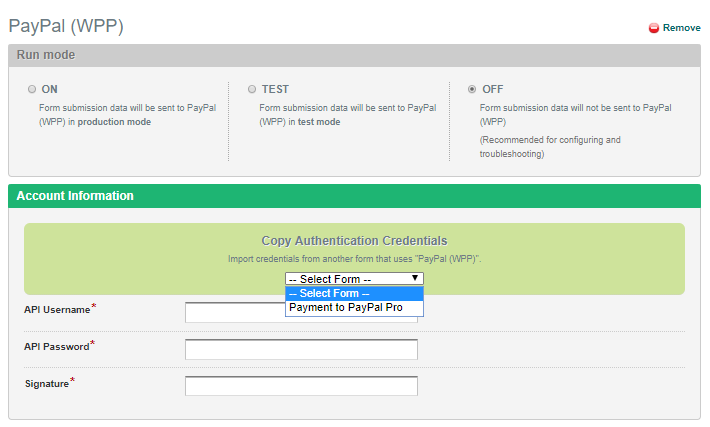Image resolution: width=710 pixels, height=427 pixels.
Task: Click the PayPal (WPP) page heading
Action: click(66, 26)
